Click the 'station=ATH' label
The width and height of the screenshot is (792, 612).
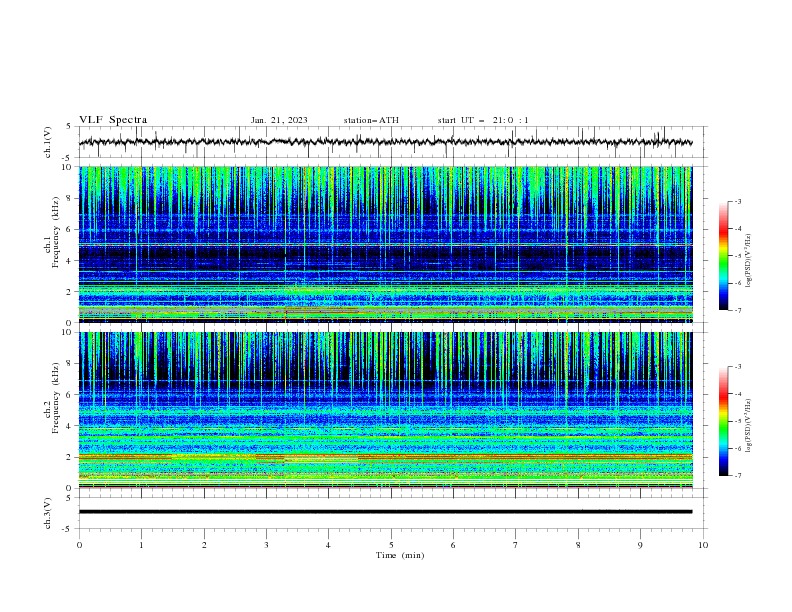(371, 120)
